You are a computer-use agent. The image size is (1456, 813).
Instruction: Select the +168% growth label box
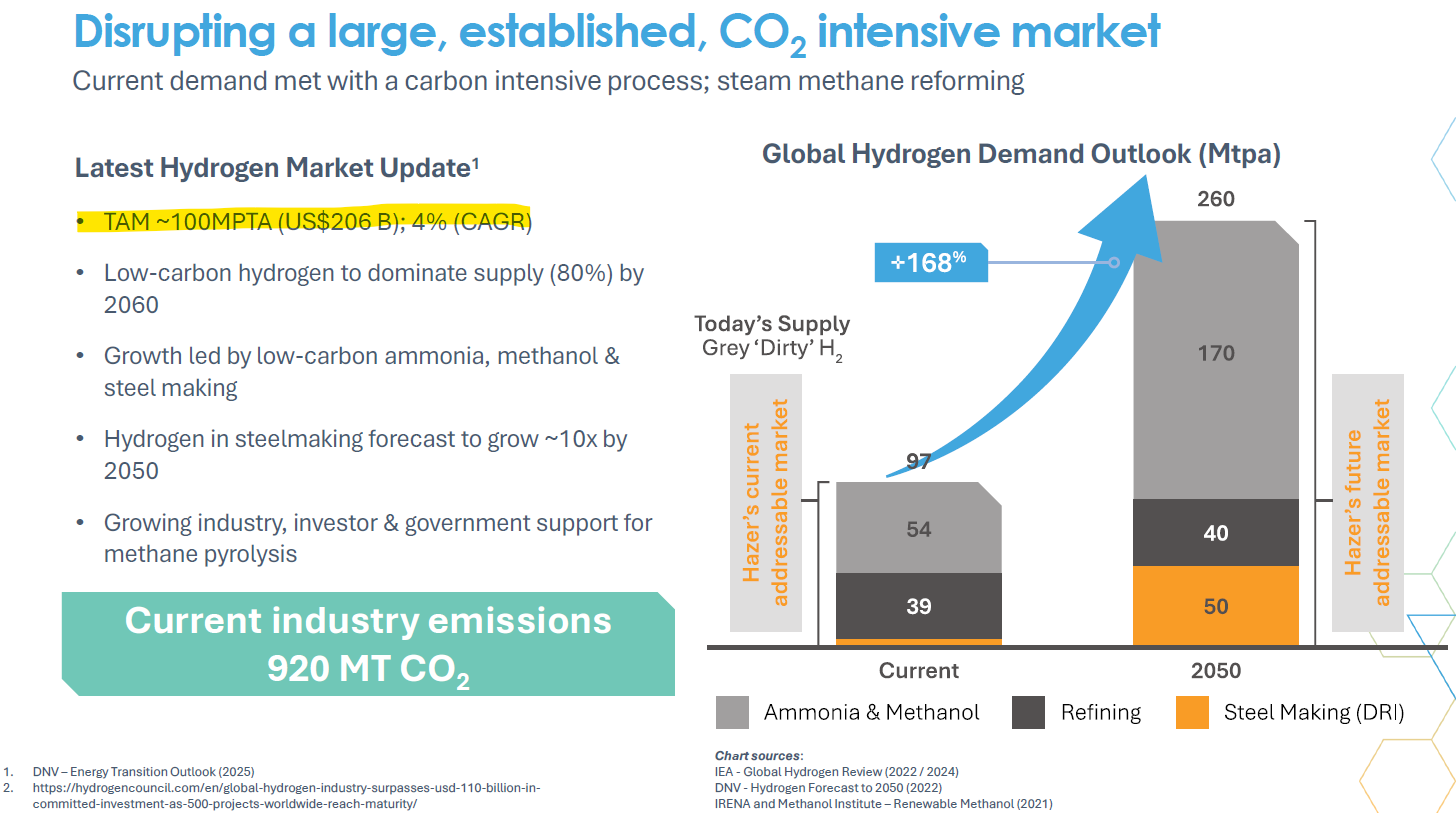click(931, 264)
